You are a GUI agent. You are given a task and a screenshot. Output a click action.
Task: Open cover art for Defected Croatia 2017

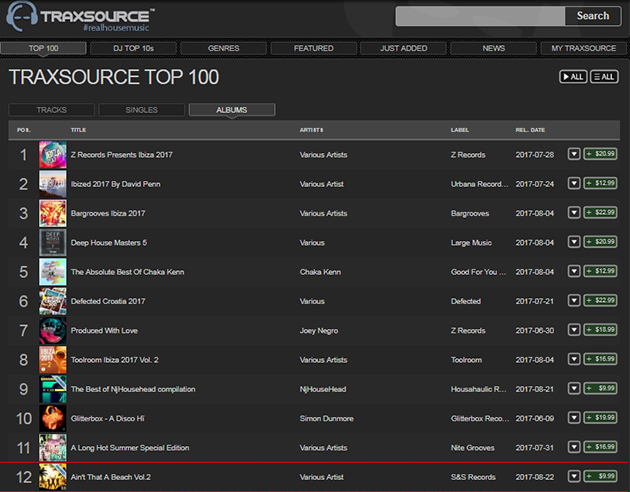(53, 301)
